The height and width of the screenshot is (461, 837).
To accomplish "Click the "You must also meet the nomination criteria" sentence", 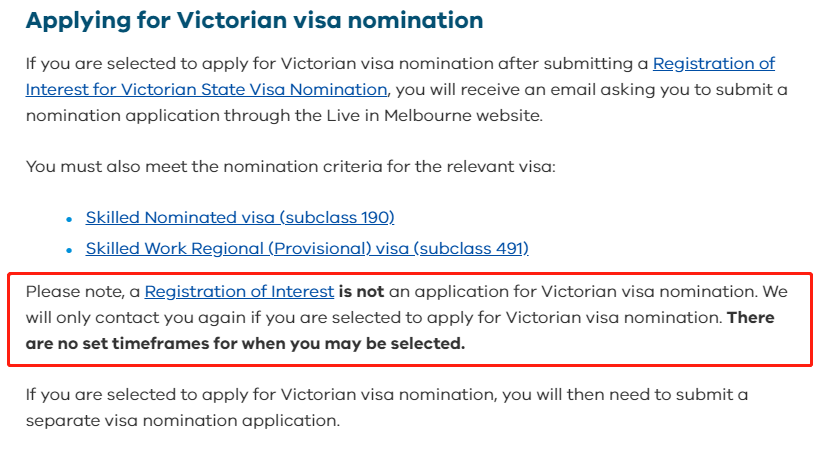I will pyautogui.click(x=290, y=167).
